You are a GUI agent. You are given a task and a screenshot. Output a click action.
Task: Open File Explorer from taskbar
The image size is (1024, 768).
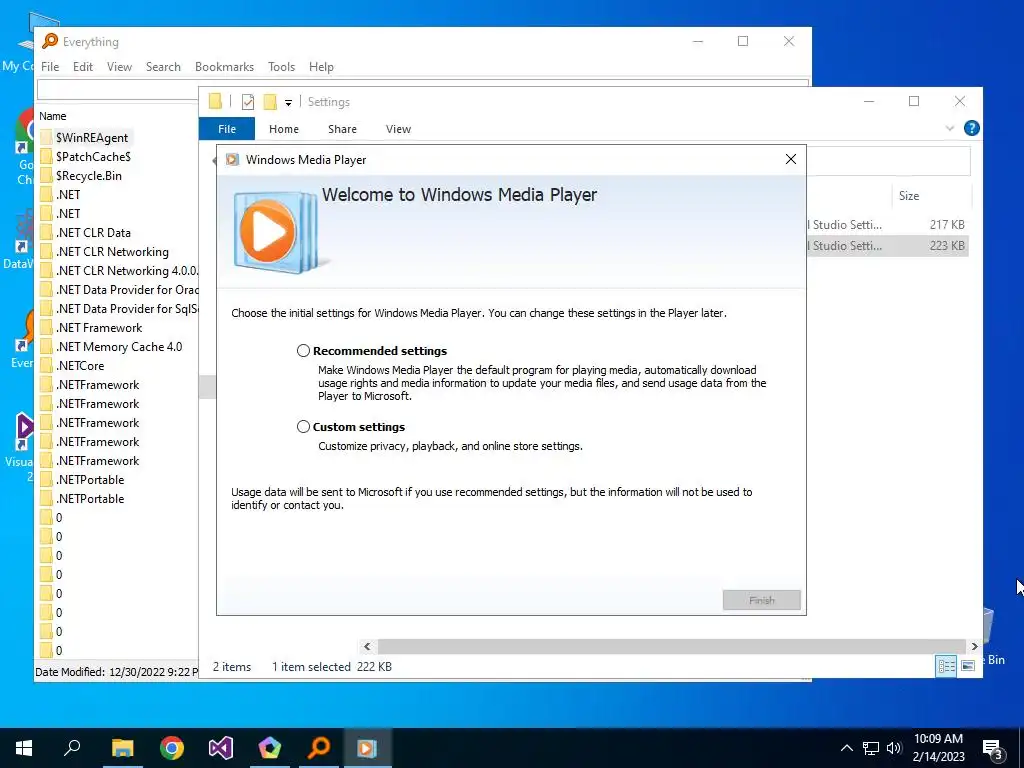point(122,748)
